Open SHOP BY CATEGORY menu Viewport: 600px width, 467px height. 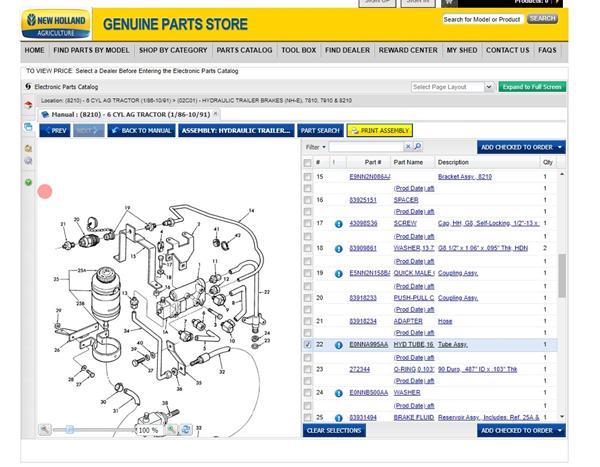(x=173, y=50)
